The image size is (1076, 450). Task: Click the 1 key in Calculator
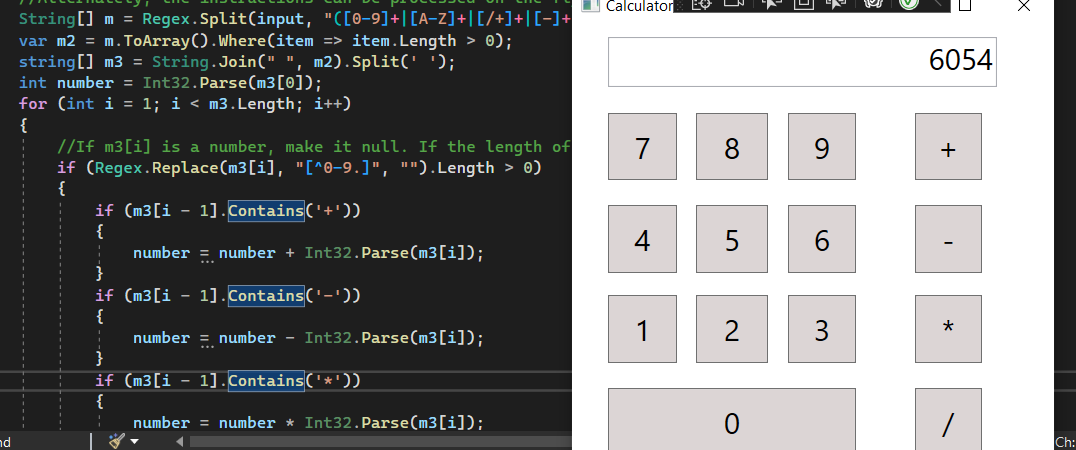tap(642, 329)
